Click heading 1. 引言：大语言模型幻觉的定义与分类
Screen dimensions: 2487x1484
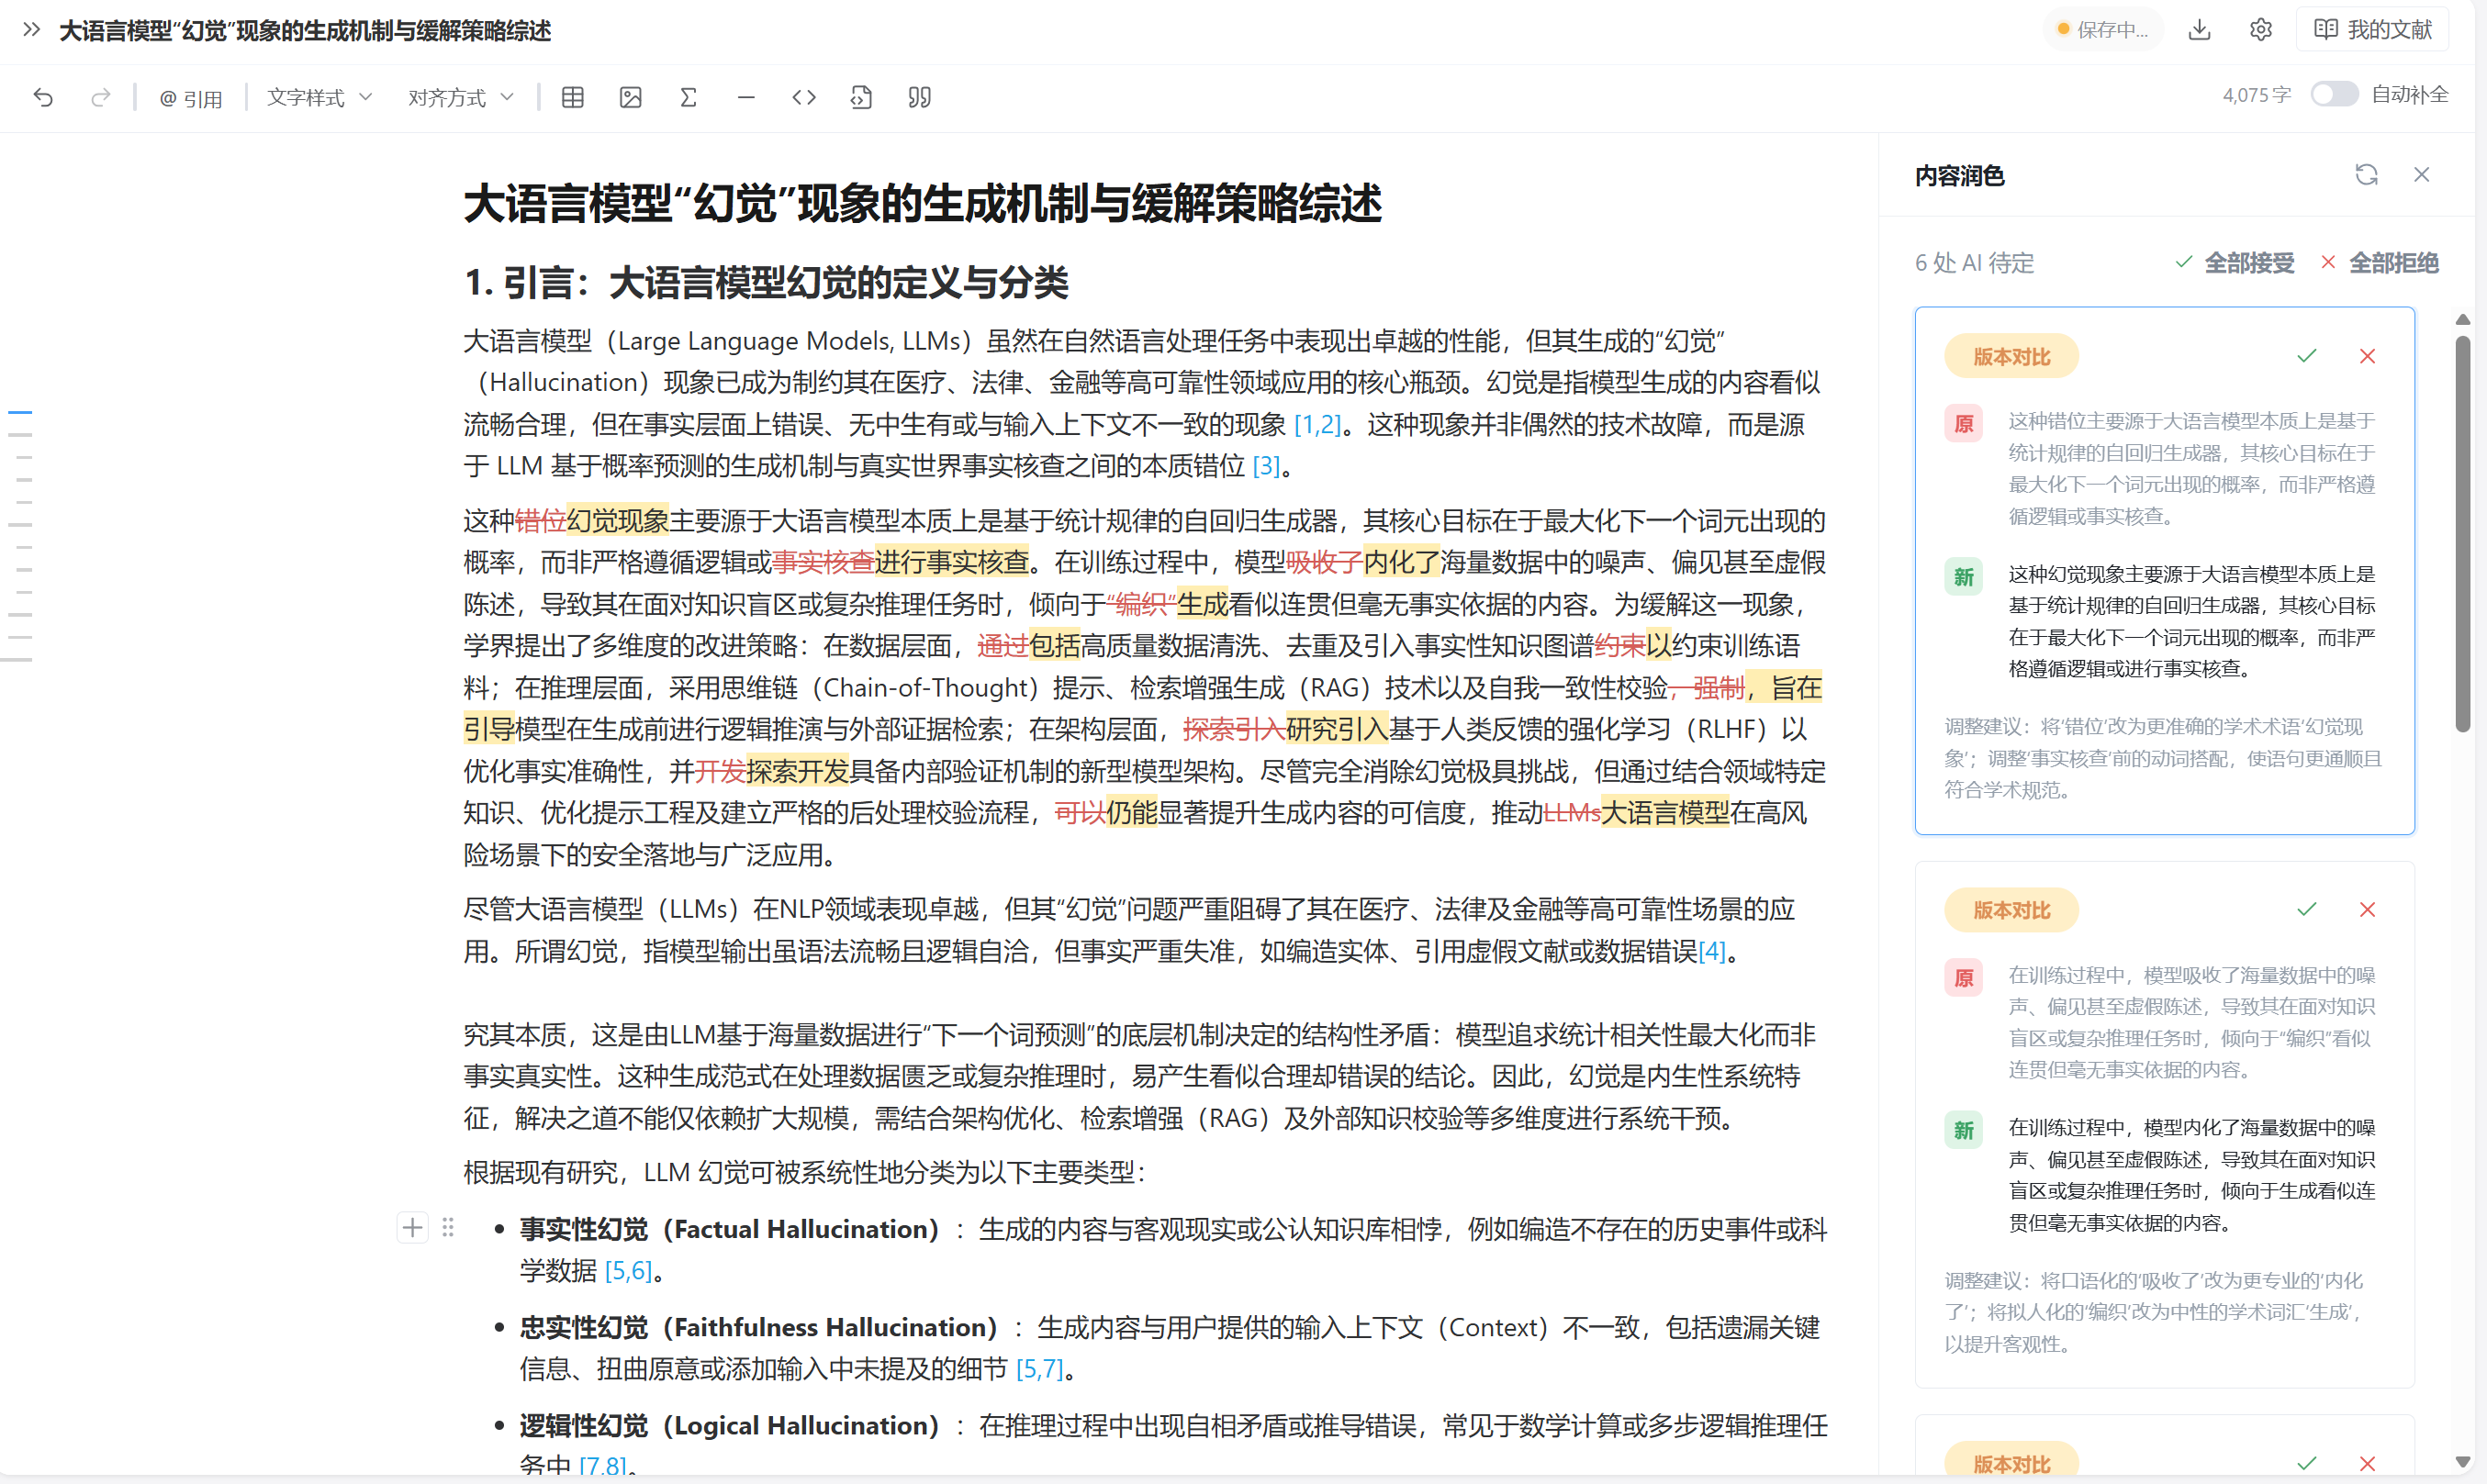tap(766, 283)
